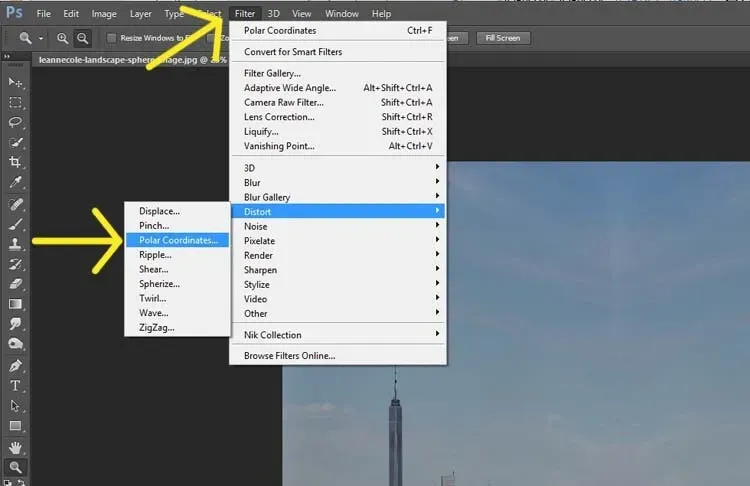
Task: Switch to the Hand tool
Action: coord(16,446)
